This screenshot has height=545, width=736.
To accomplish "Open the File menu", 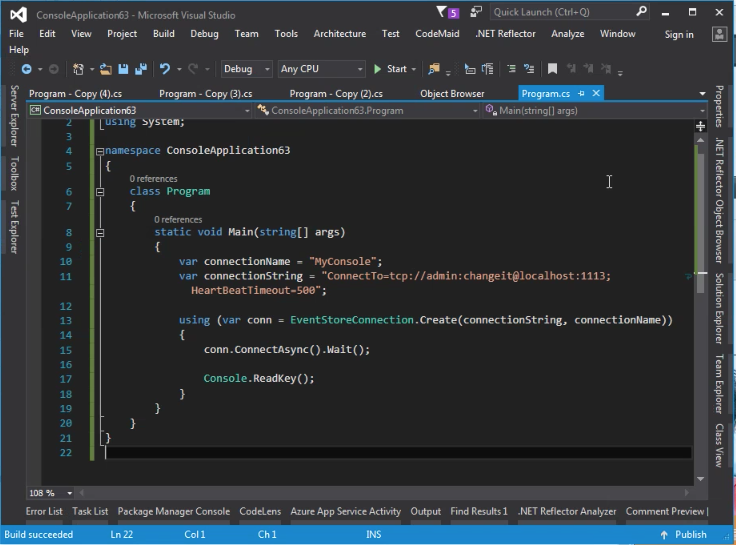I will [16, 34].
